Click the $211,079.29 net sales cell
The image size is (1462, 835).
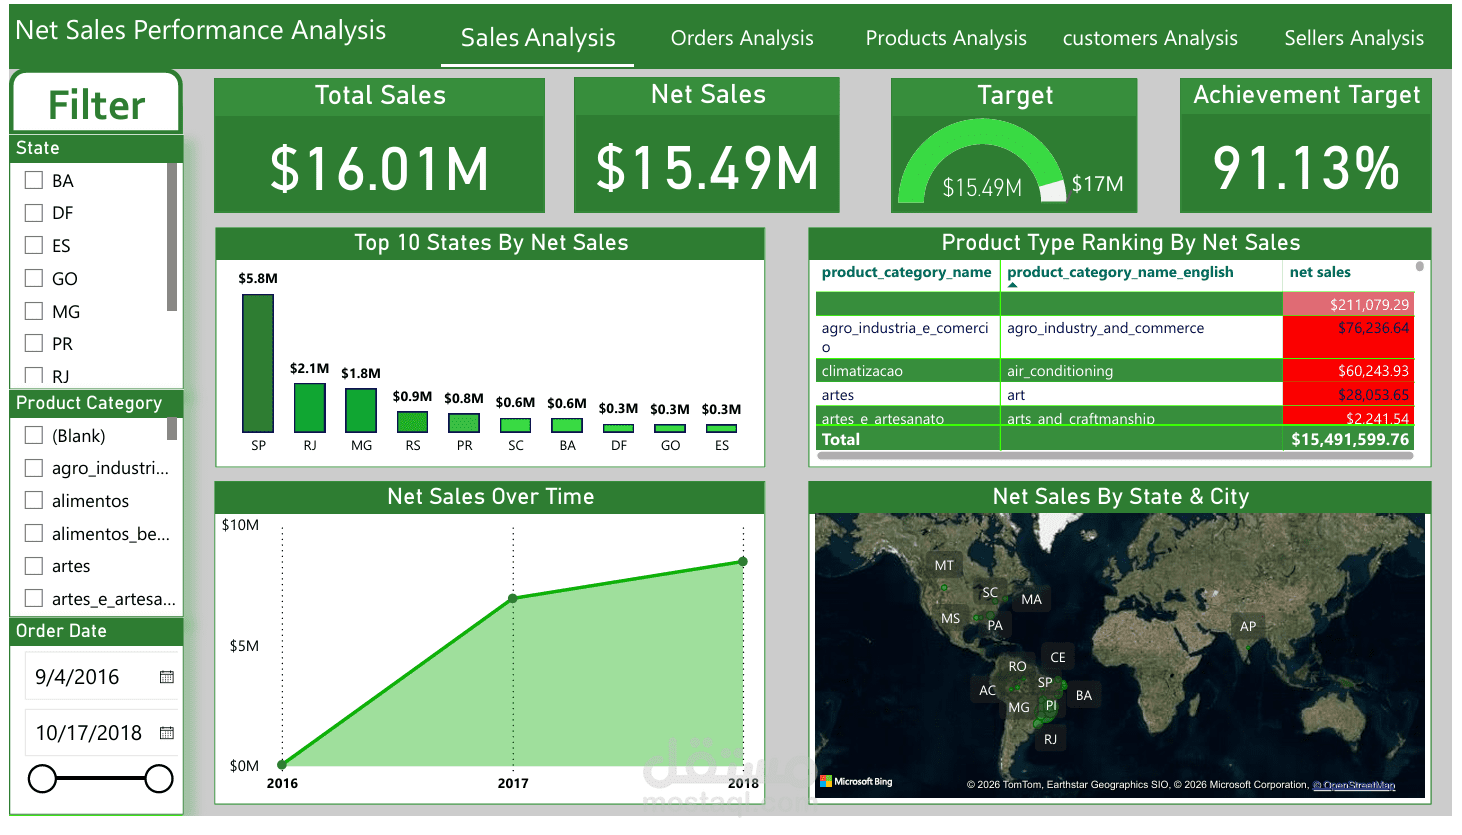[x=1348, y=304]
